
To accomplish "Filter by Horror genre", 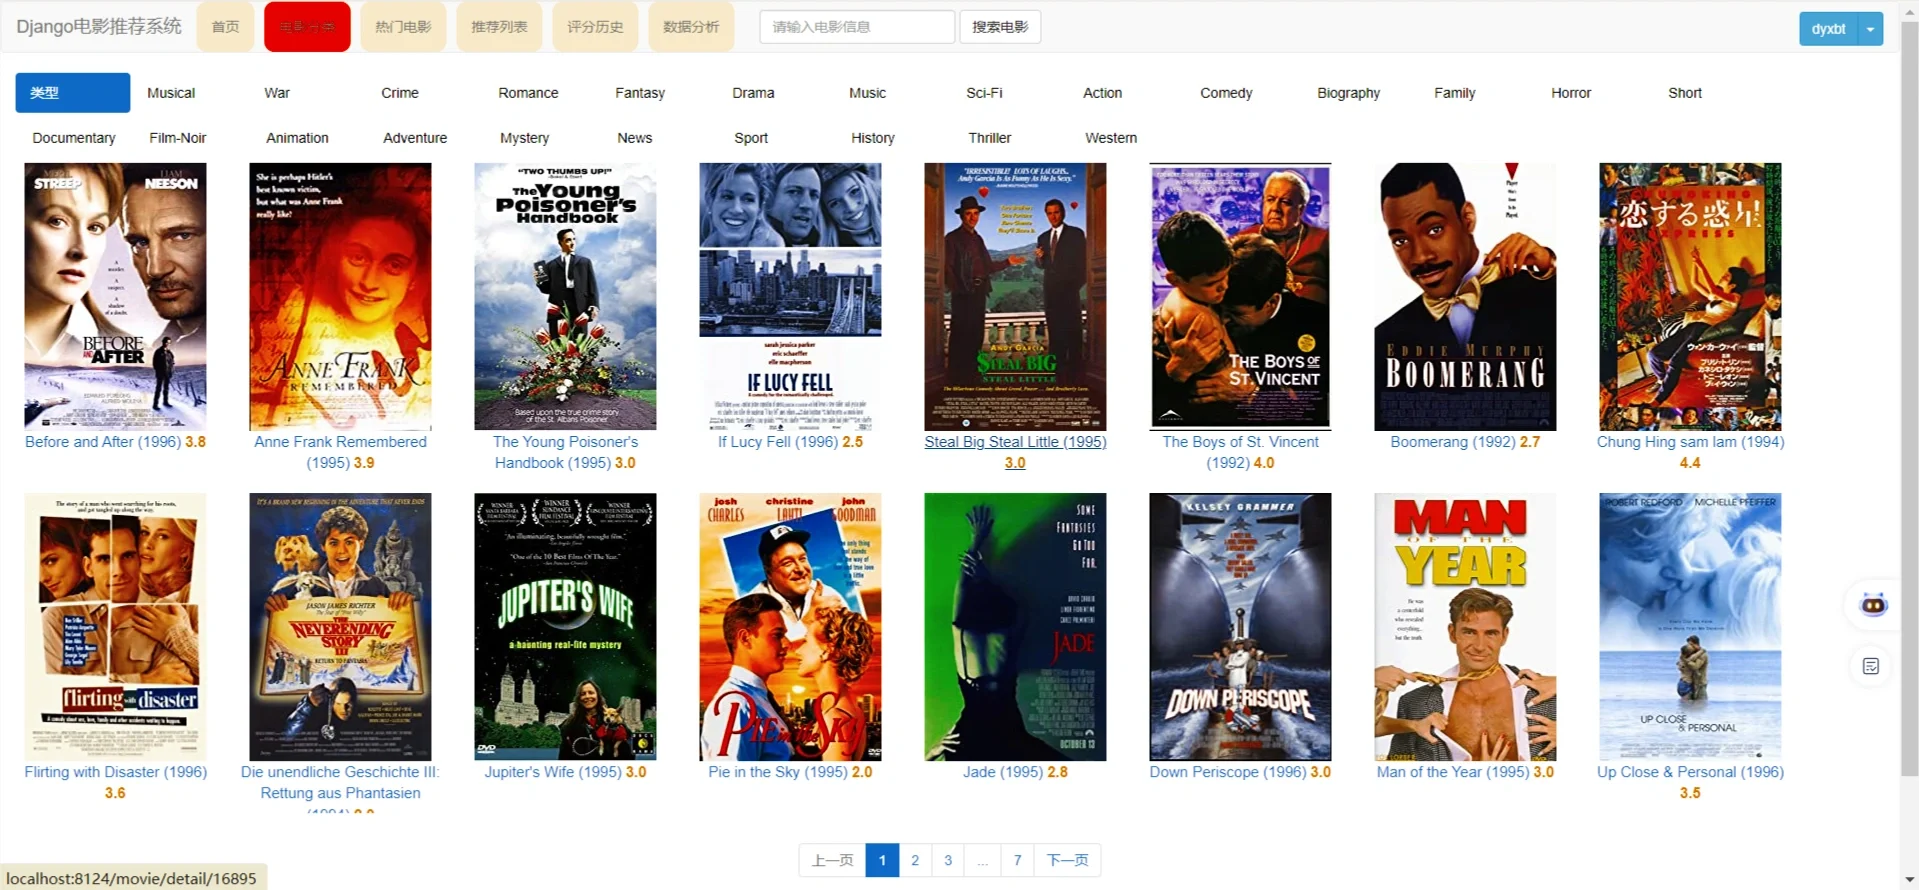I will pos(1571,93).
